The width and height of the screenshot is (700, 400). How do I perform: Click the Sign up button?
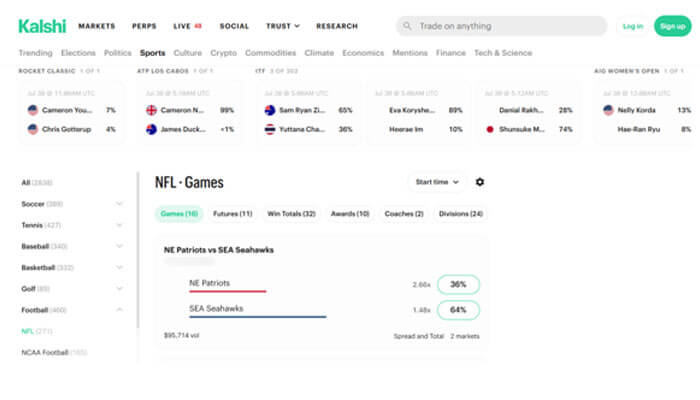673,26
